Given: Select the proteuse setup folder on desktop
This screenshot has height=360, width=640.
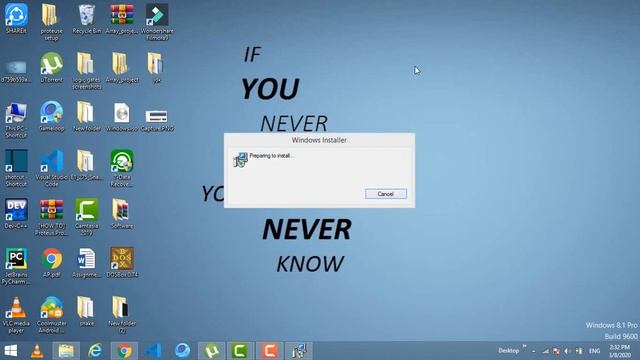Looking at the screenshot, I should coord(51,22).
